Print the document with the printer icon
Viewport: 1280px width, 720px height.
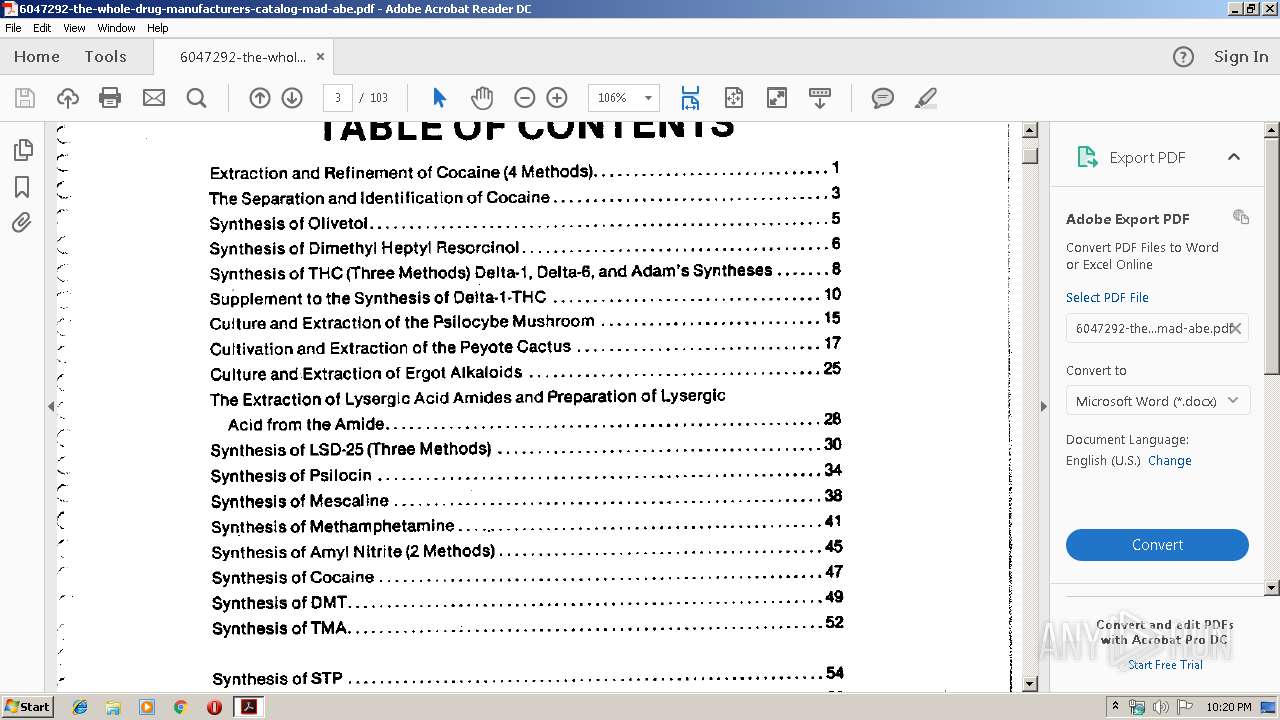110,98
